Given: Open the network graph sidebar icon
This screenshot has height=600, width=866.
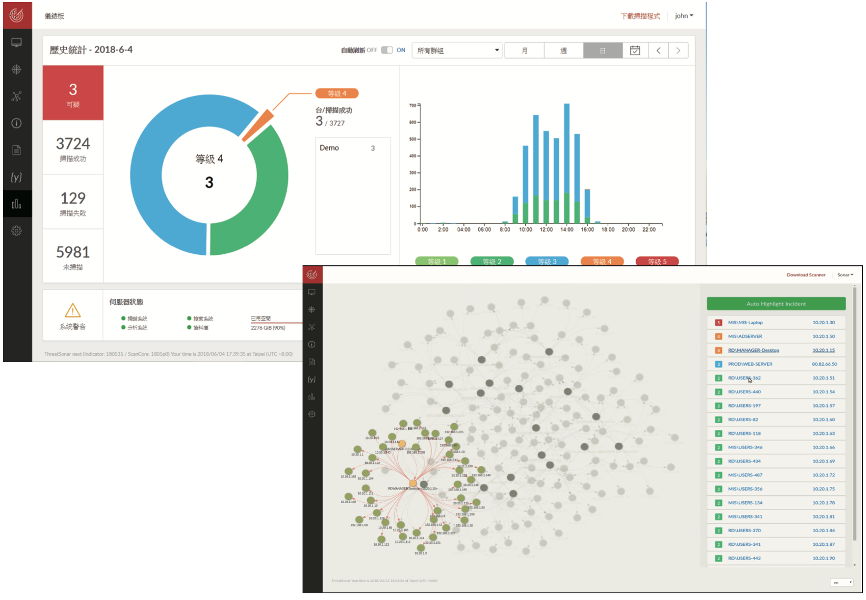Looking at the screenshot, I should 17,96.
